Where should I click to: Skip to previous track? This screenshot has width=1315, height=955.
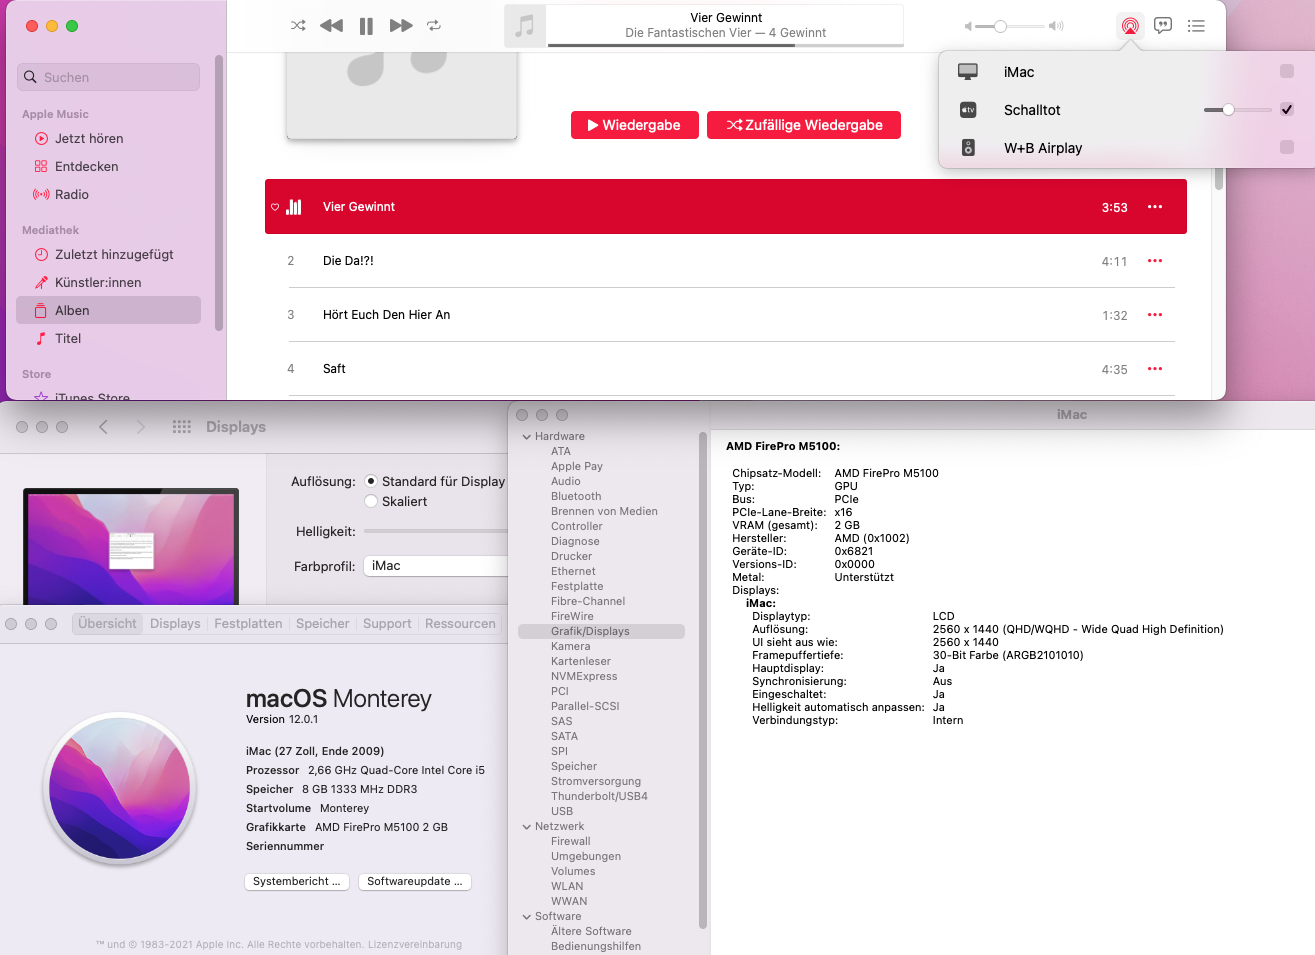[x=331, y=26]
